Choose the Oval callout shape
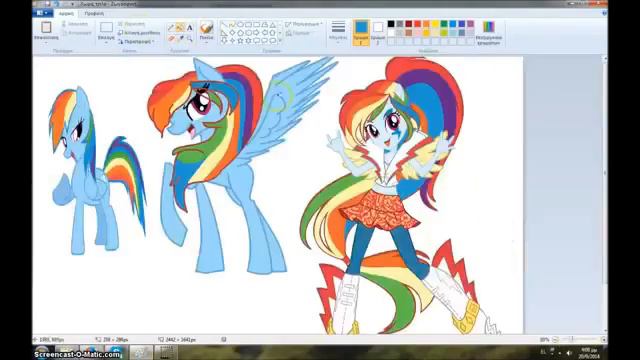This screenshot has height=360, width=640. pyautogui.click(x=264, y=40)
